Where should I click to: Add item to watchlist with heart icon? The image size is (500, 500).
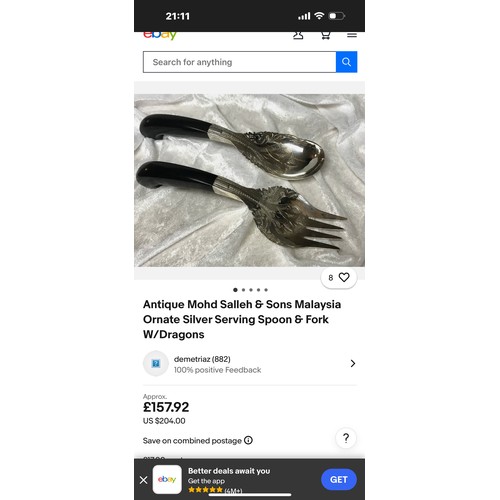click(344, 277)
